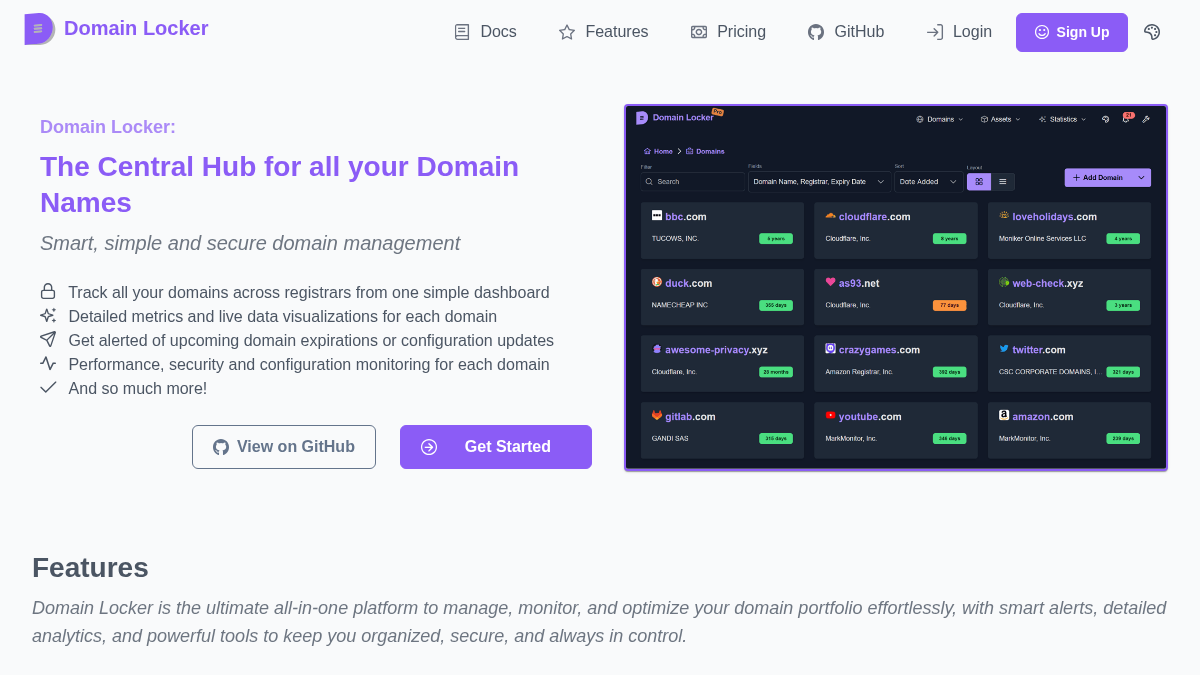Click the paper plane icon beside Get alerted

[x=48, y=339]
